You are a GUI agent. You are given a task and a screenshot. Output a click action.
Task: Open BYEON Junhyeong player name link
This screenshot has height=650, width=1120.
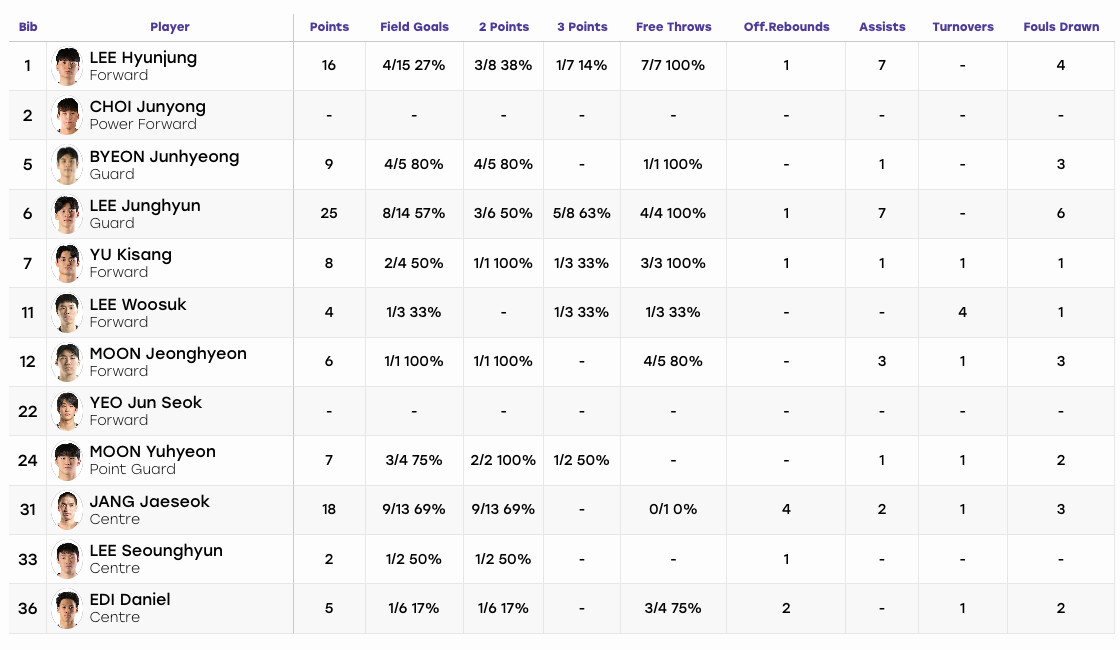pos(164,156)
